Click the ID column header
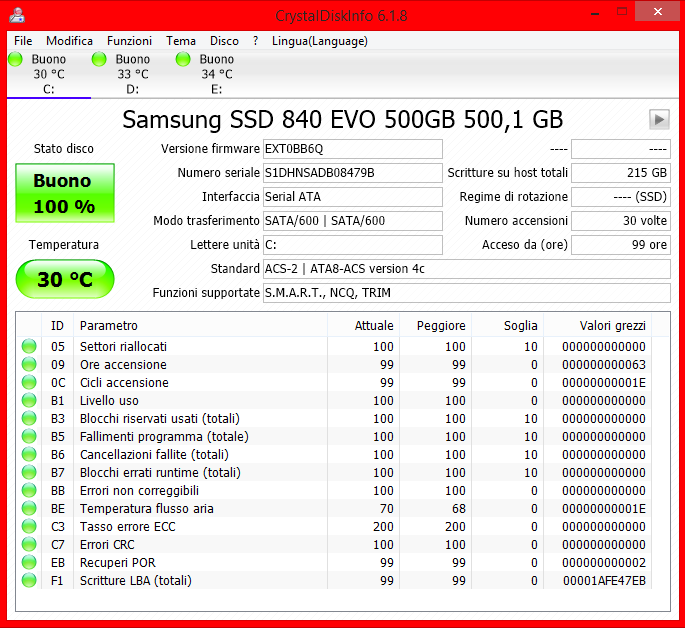The width and height of the screenshot is (685, 628). (58, 326)
